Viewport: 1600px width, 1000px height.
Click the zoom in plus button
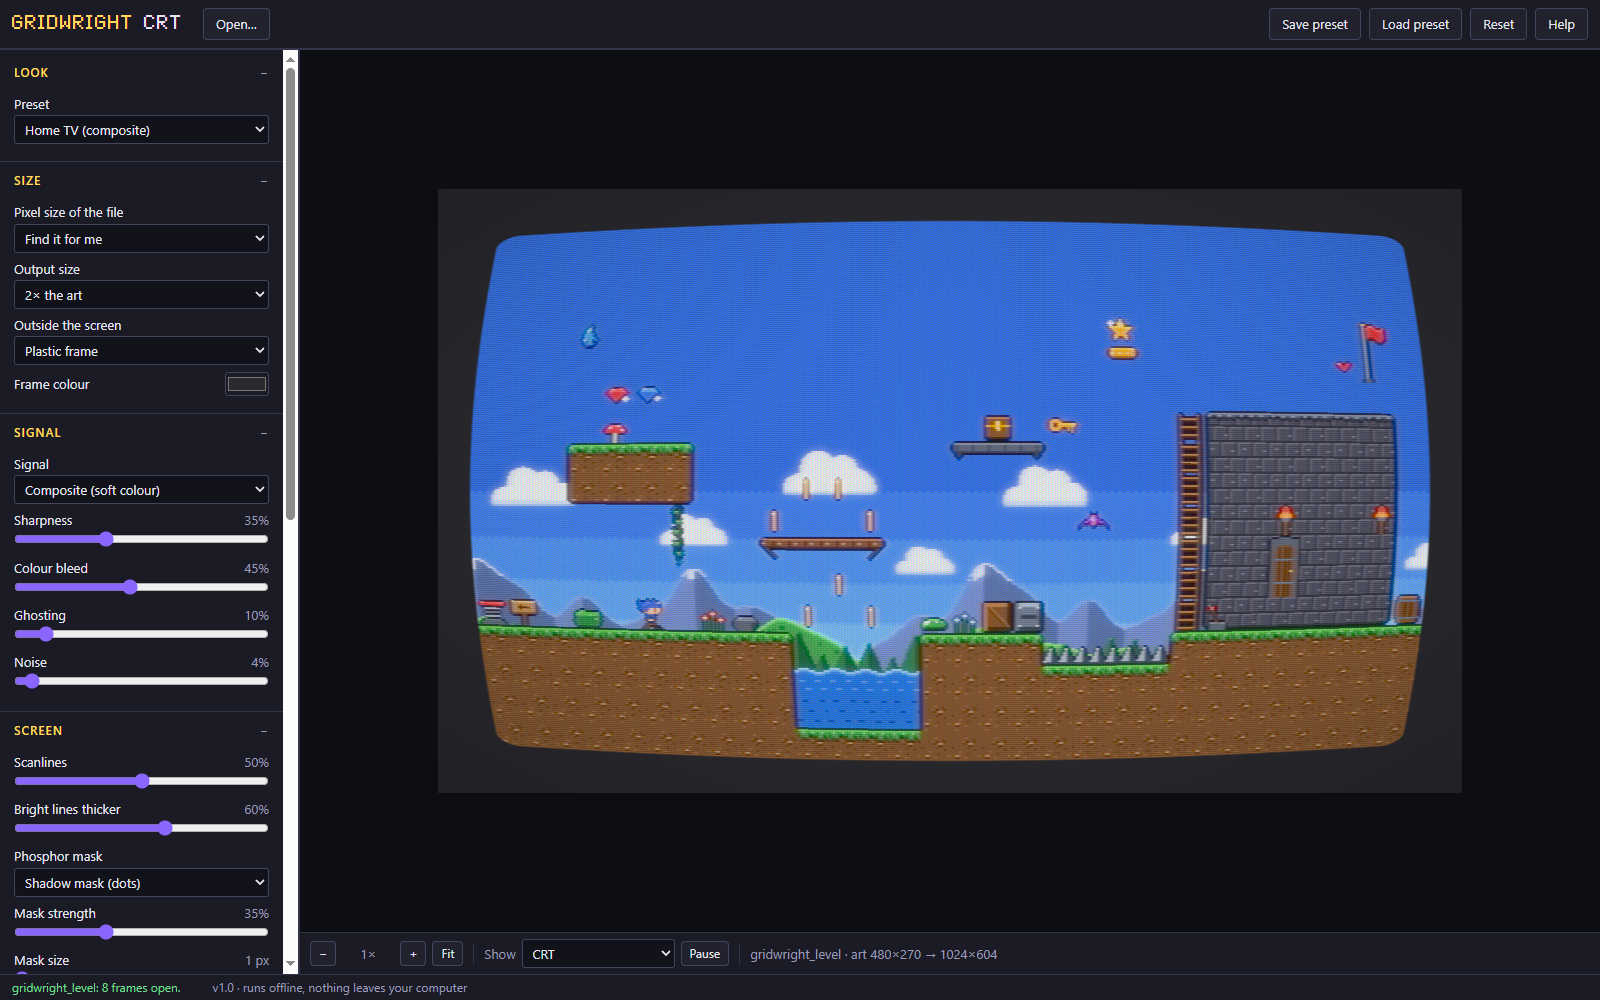(413, 954)
